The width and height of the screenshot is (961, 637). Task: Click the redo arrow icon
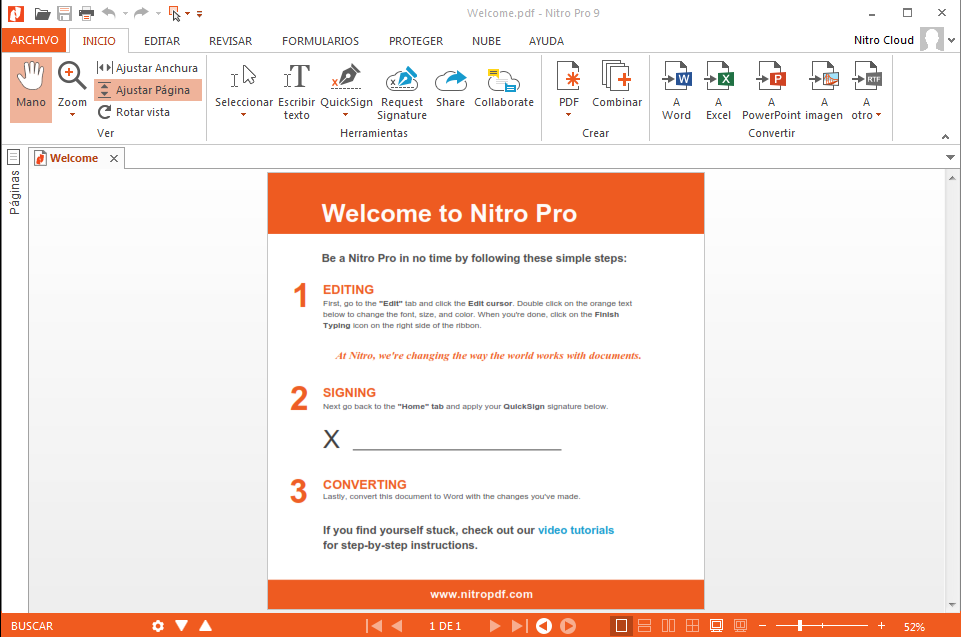coord(142,13)
